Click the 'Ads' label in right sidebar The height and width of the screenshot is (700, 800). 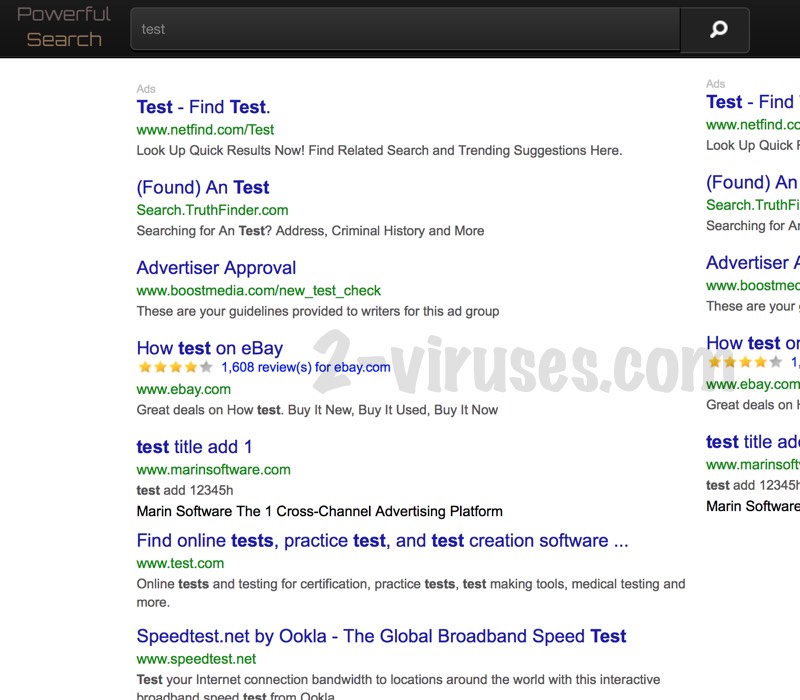(x=715, y=84)
